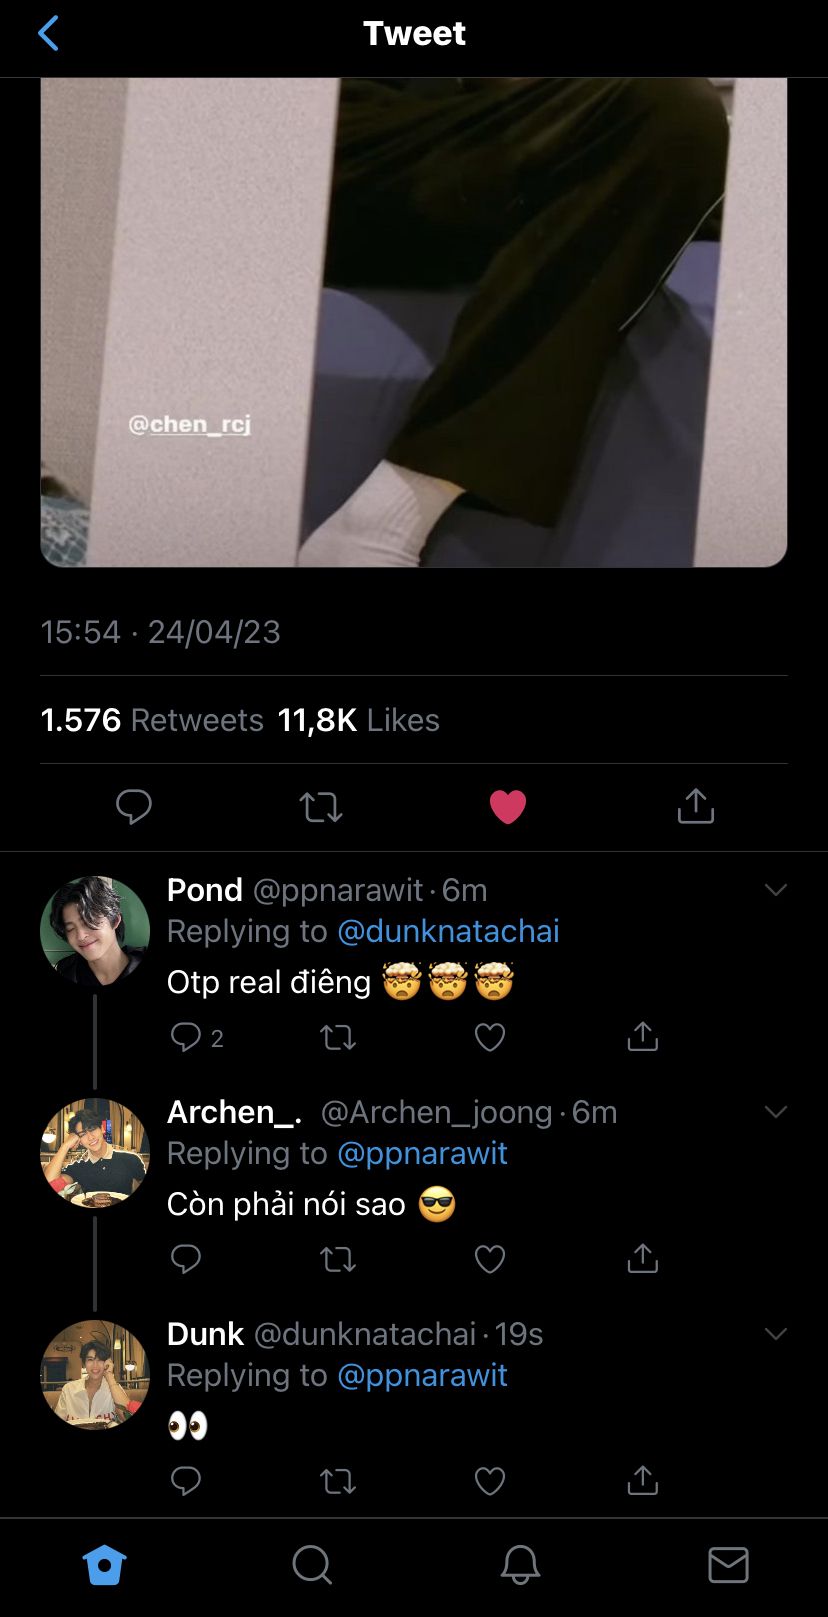Open the Messages envelope tab

click(728, 1565)
